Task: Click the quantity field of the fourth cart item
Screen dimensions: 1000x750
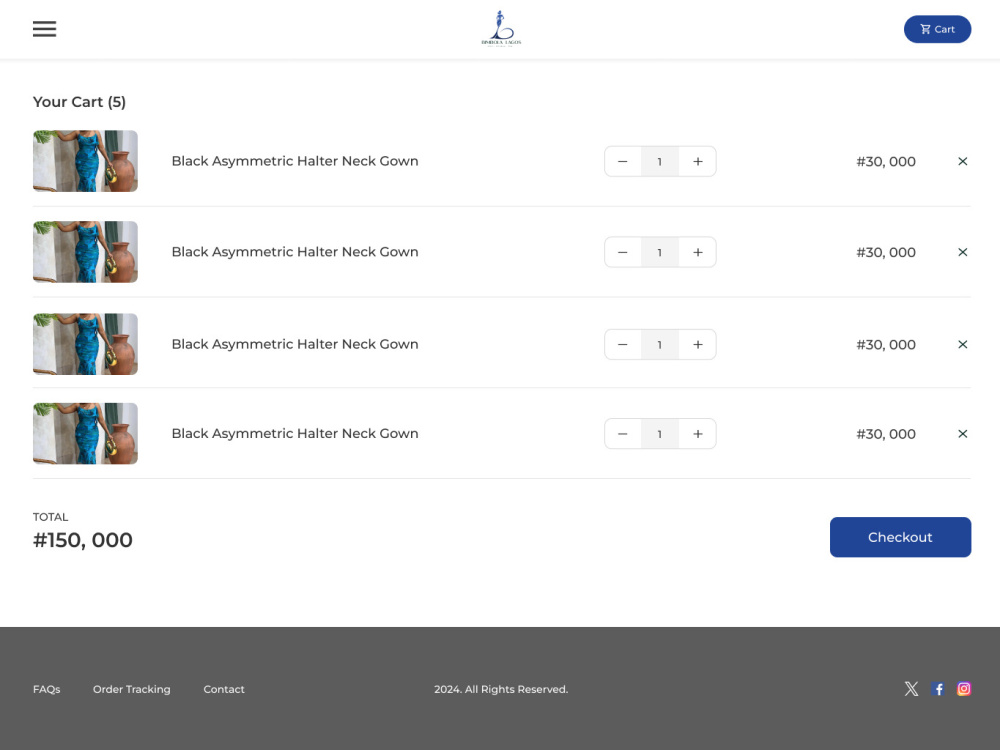Action: 659,434
